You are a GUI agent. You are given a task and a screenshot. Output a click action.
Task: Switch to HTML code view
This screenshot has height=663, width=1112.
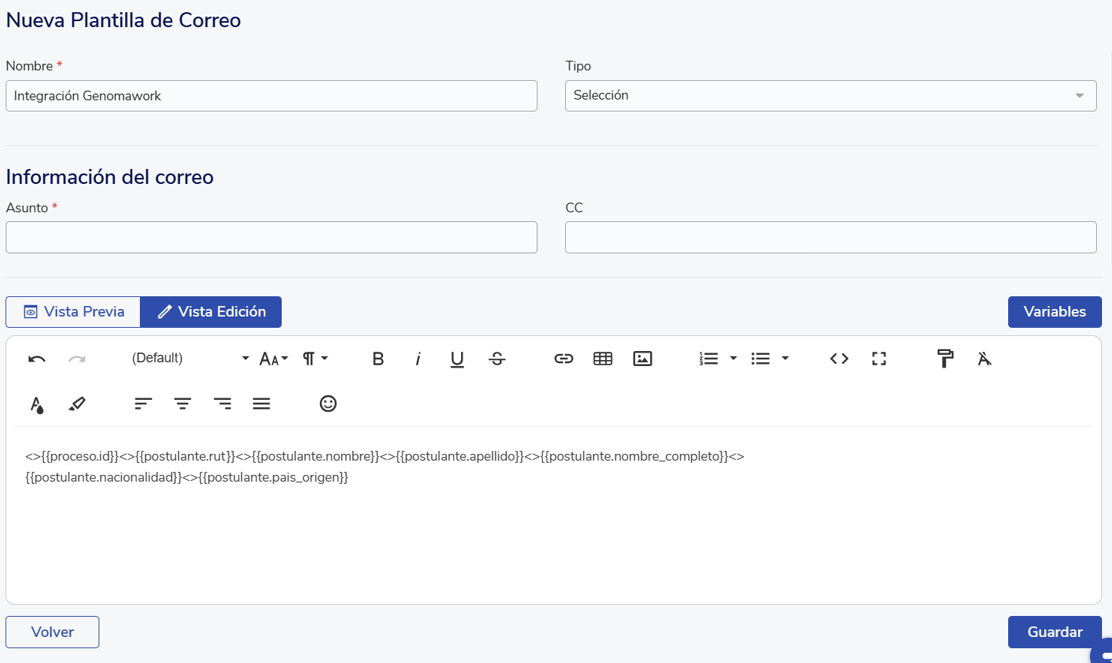pos(839,359)
